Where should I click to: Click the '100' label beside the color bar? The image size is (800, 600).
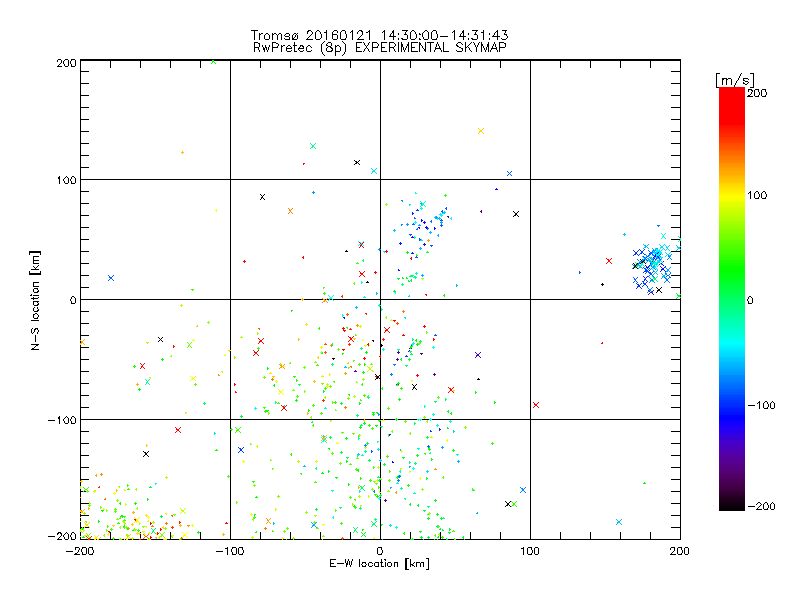tap(757, 195)
